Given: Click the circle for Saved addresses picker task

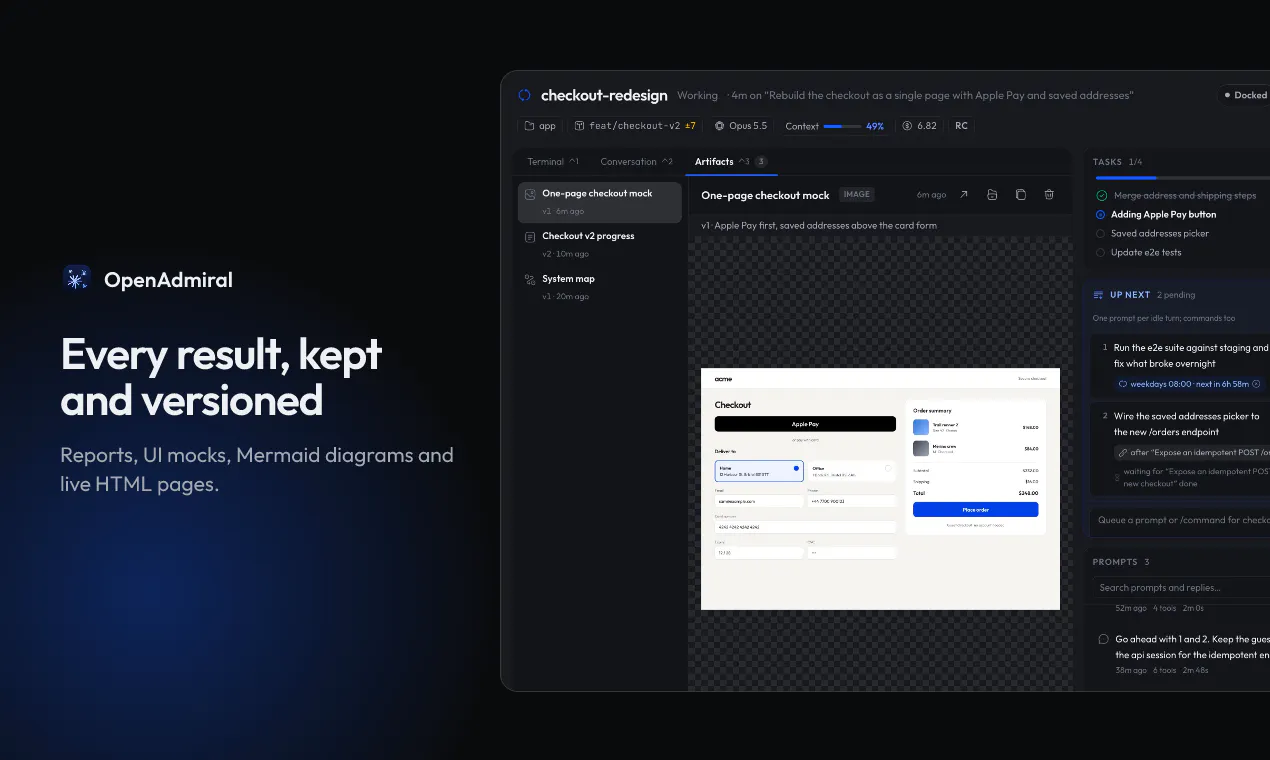Looking at the screenshot, I should [x=1101, y=234].
